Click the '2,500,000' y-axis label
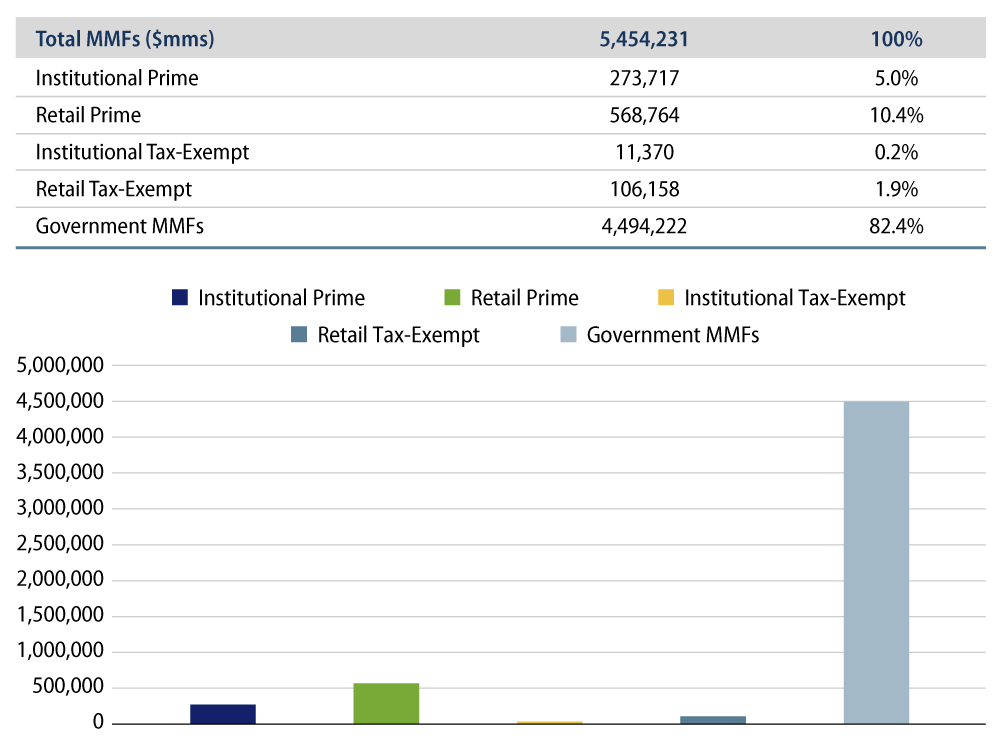The height and width of the screenshot is (747, 1000). tap(60, 544)
